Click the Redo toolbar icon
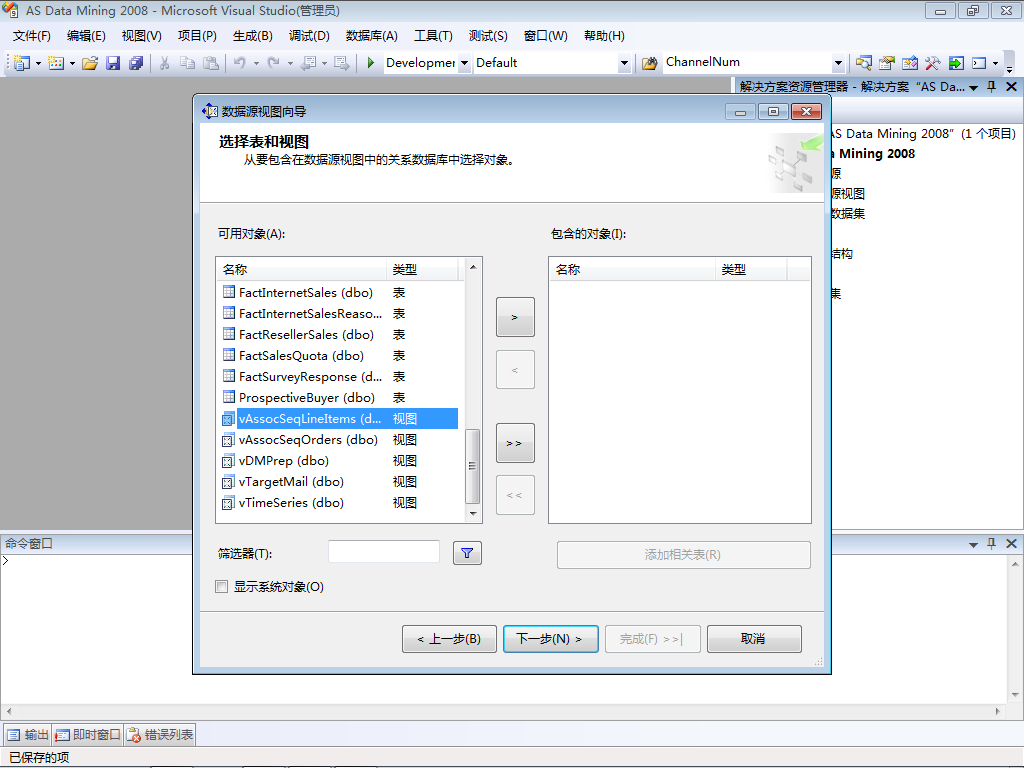Image resolution: width=1024 pixels, height=768 pixels. (274, 63)
